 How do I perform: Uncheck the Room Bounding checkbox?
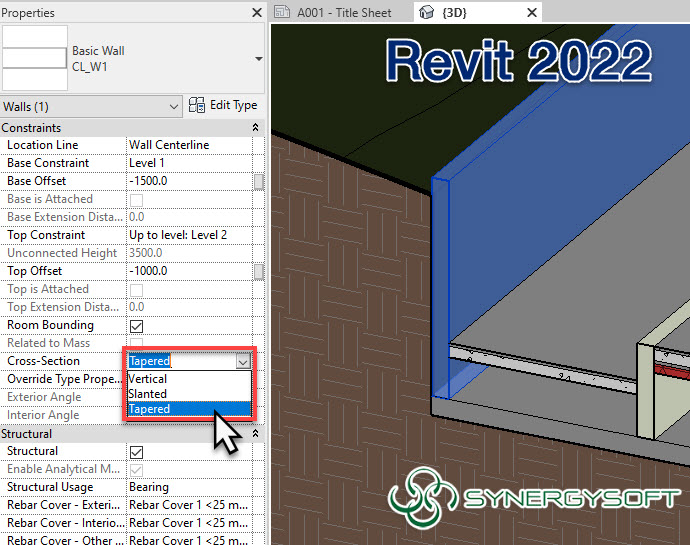click(136, 326)
